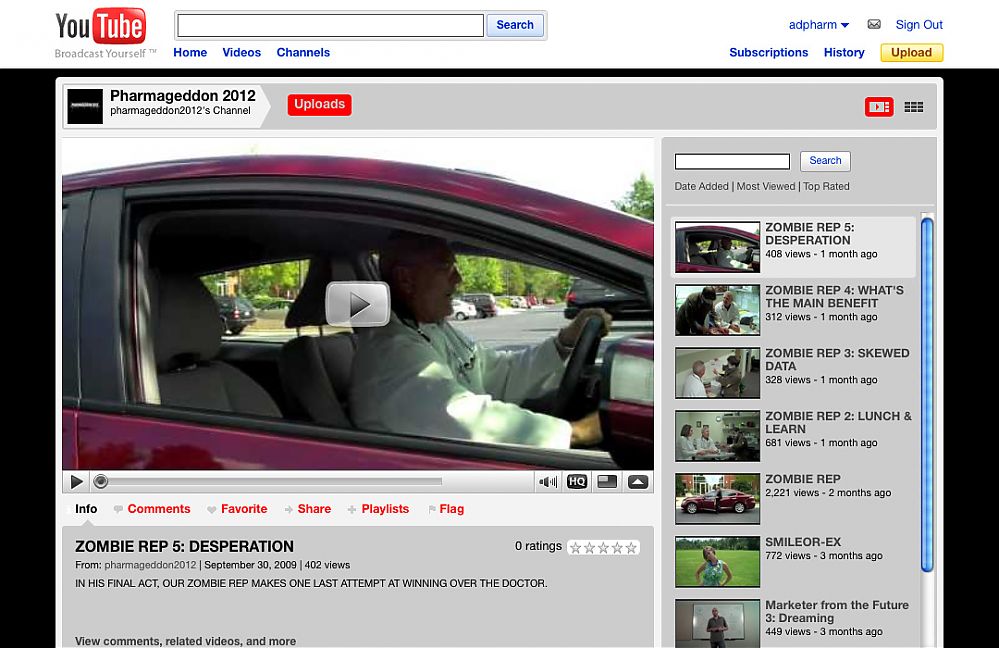Image resolution: width=999 pixels, height=648 pixels.
Task: Mute the video using the speaker icon
Action: point(548,482)
